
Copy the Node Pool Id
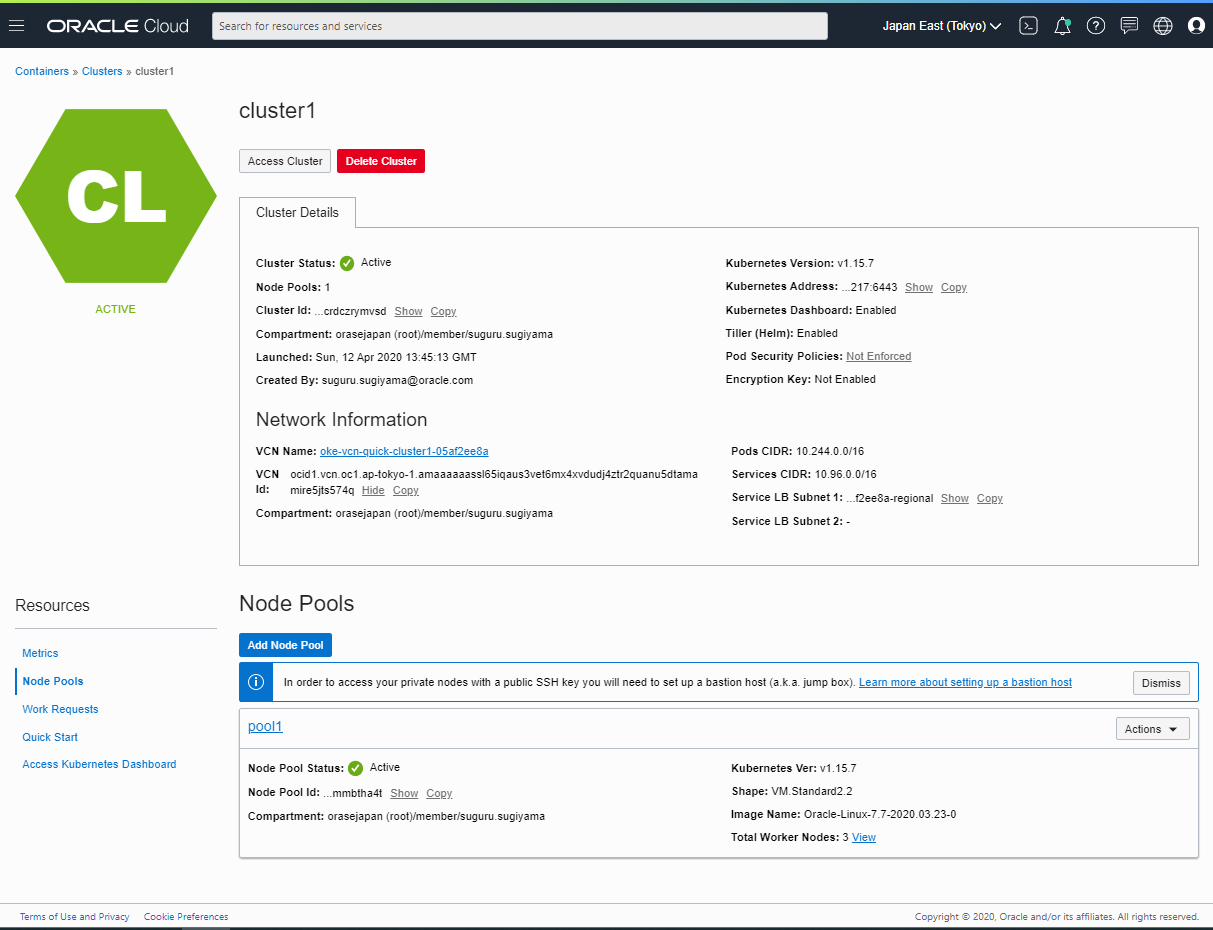pyautogui.click(x=439, y=793)
